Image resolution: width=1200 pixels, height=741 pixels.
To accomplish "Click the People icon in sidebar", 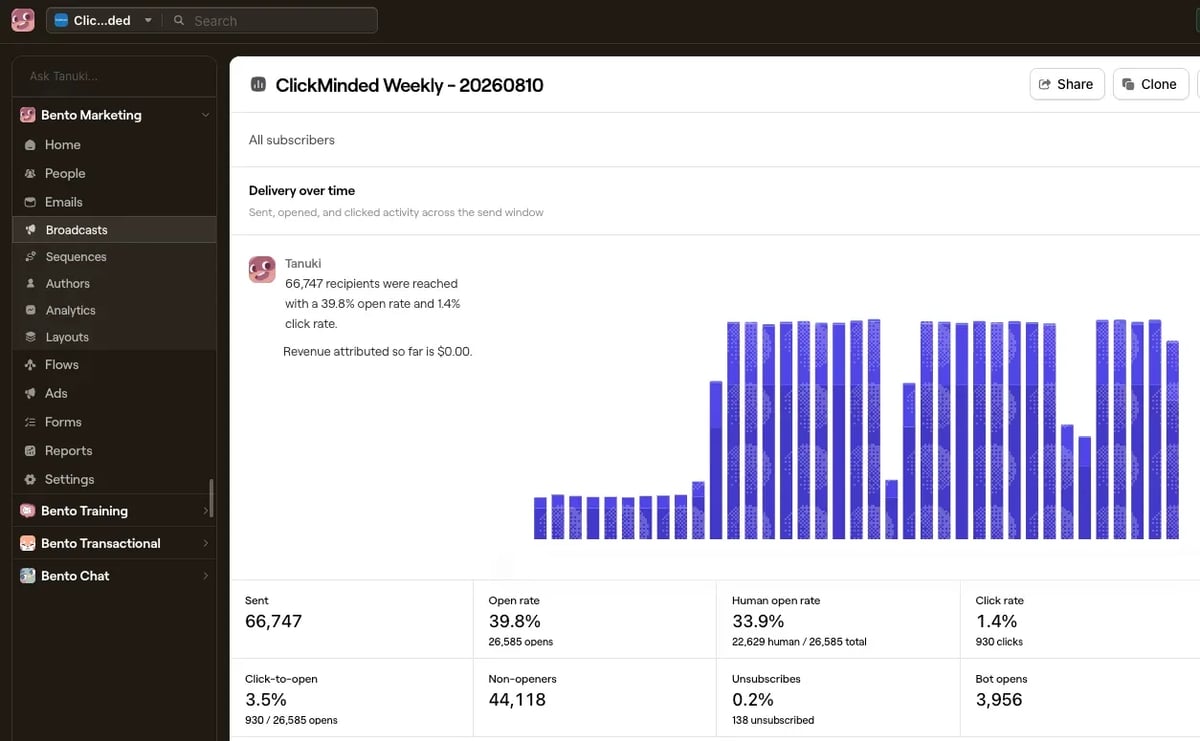I will [x=30, y=173].
